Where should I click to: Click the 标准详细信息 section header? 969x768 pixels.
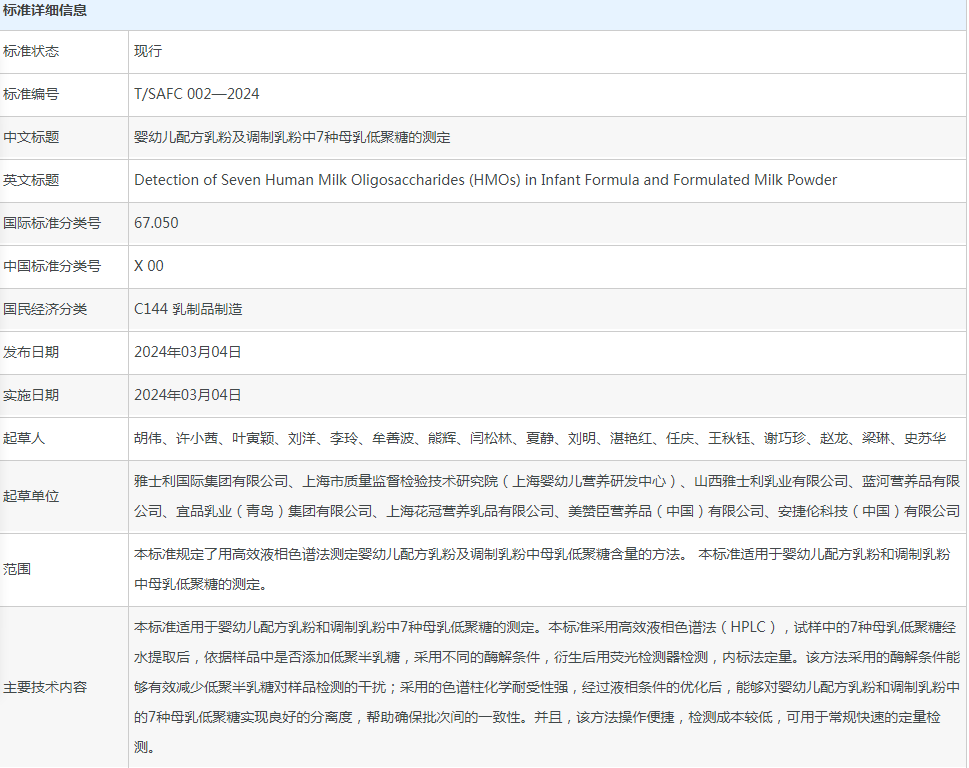pos(45,11)
